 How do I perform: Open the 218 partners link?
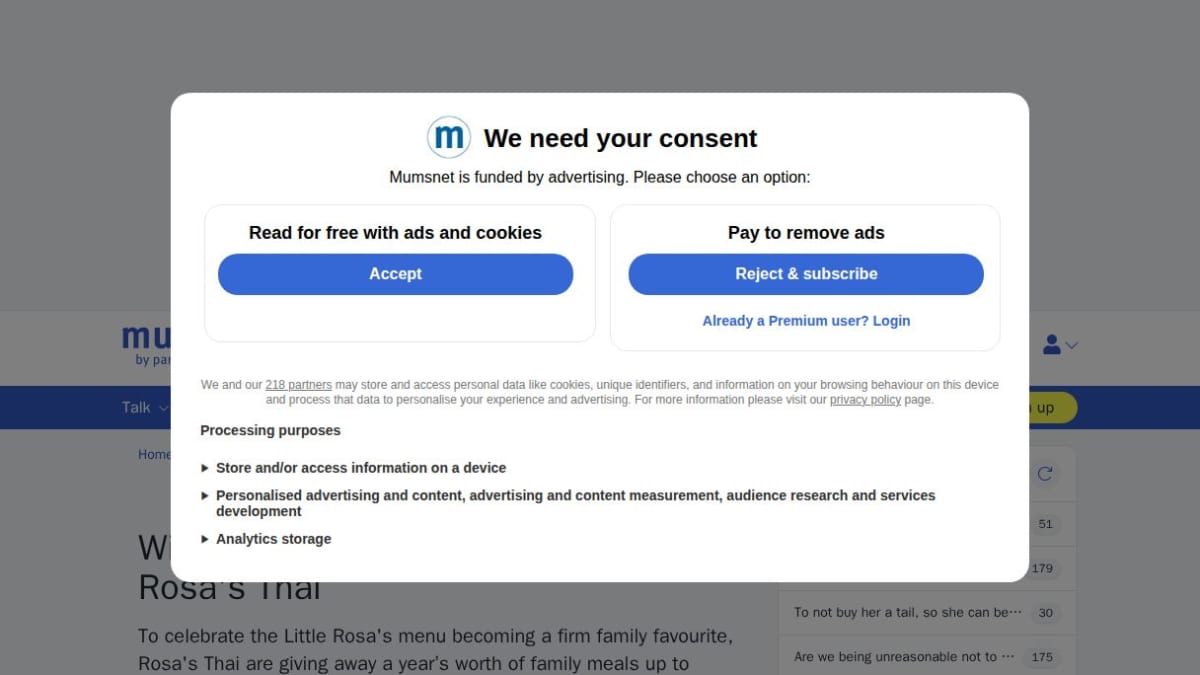point(298,385)
